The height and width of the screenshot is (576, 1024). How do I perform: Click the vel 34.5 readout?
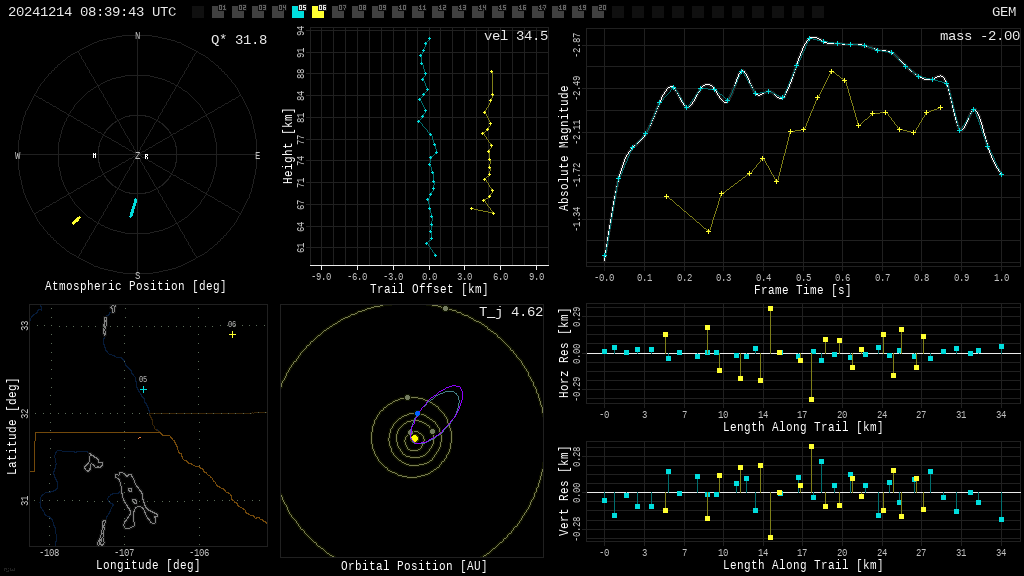515,36
